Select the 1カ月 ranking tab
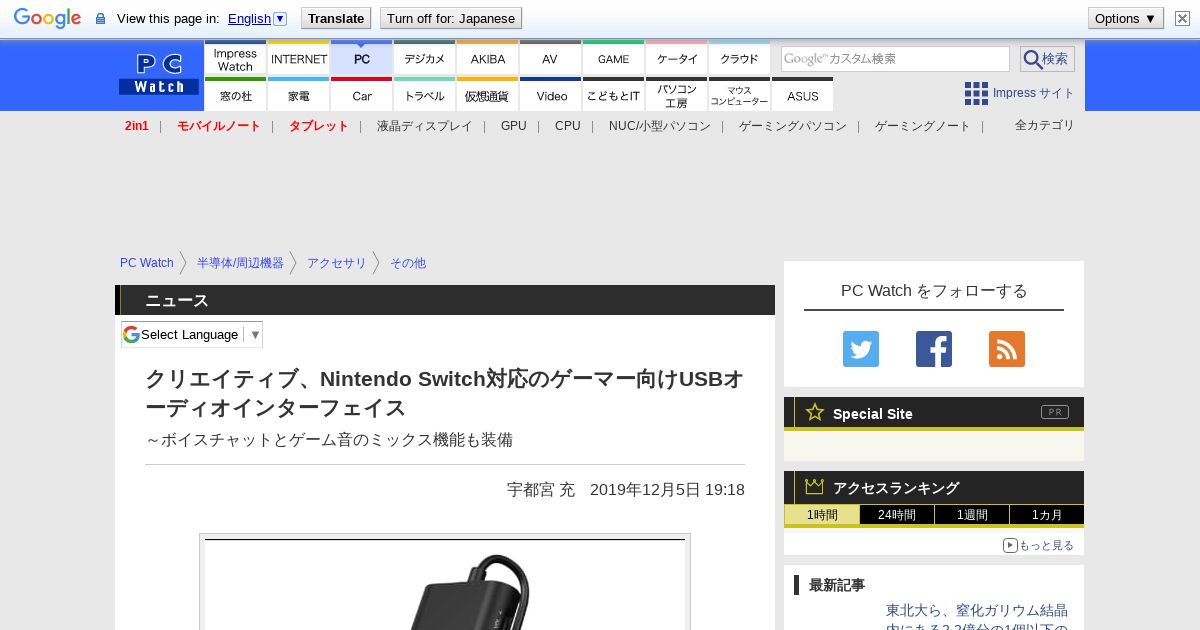1200x630 pixels. (x=1046, y=515)
